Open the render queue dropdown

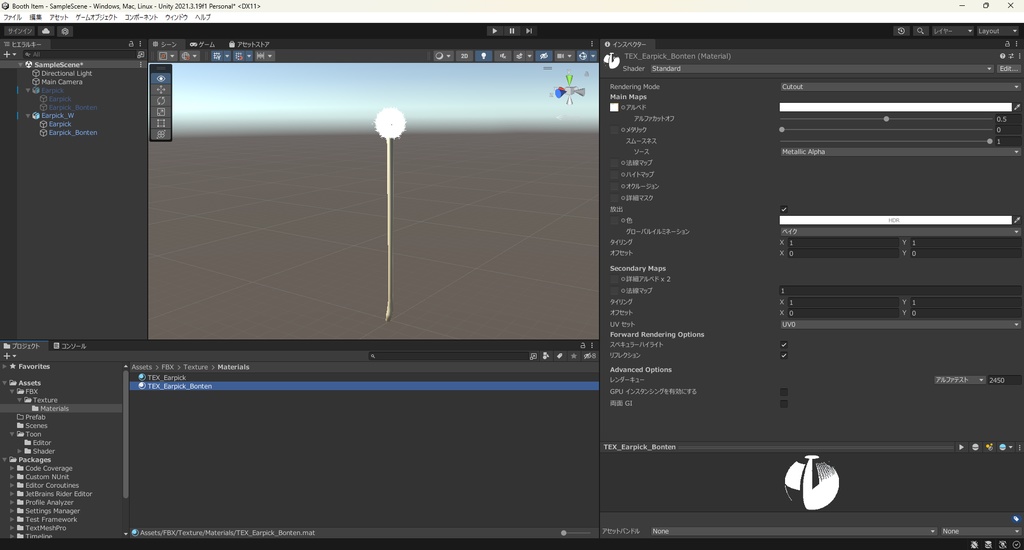point(959,380)
